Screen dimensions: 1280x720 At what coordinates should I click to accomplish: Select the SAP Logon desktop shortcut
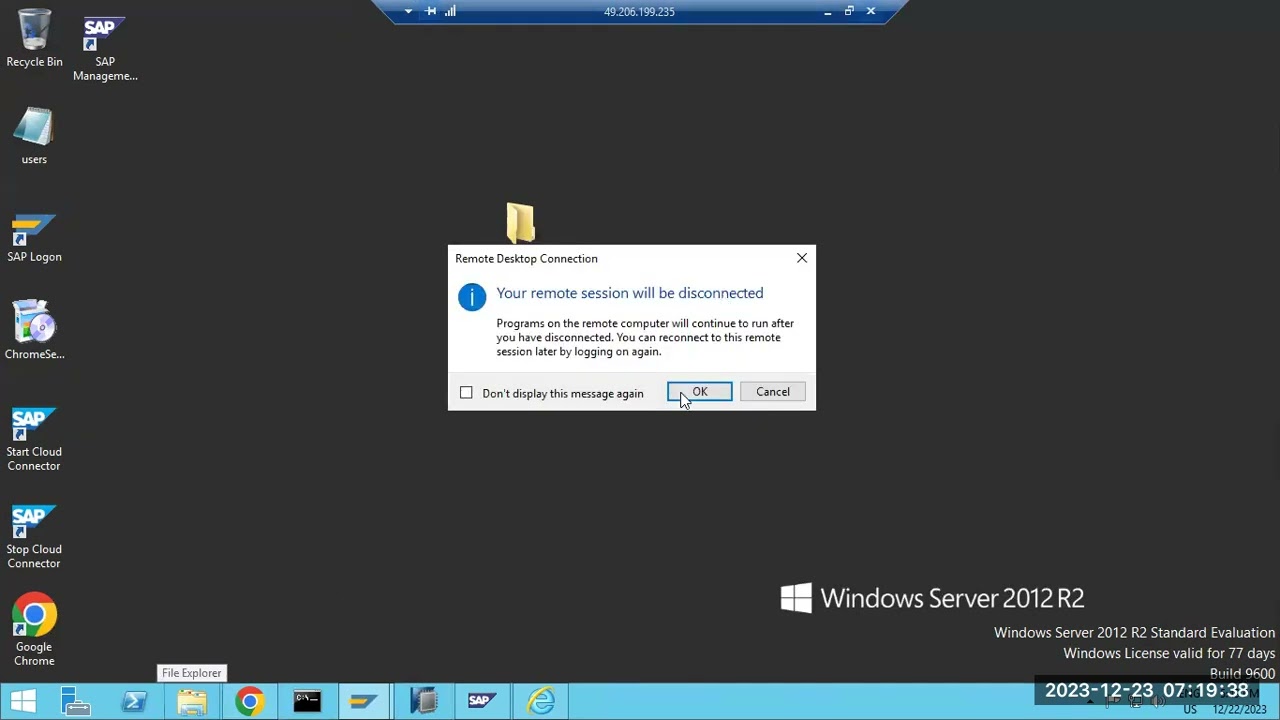[34, 238]
